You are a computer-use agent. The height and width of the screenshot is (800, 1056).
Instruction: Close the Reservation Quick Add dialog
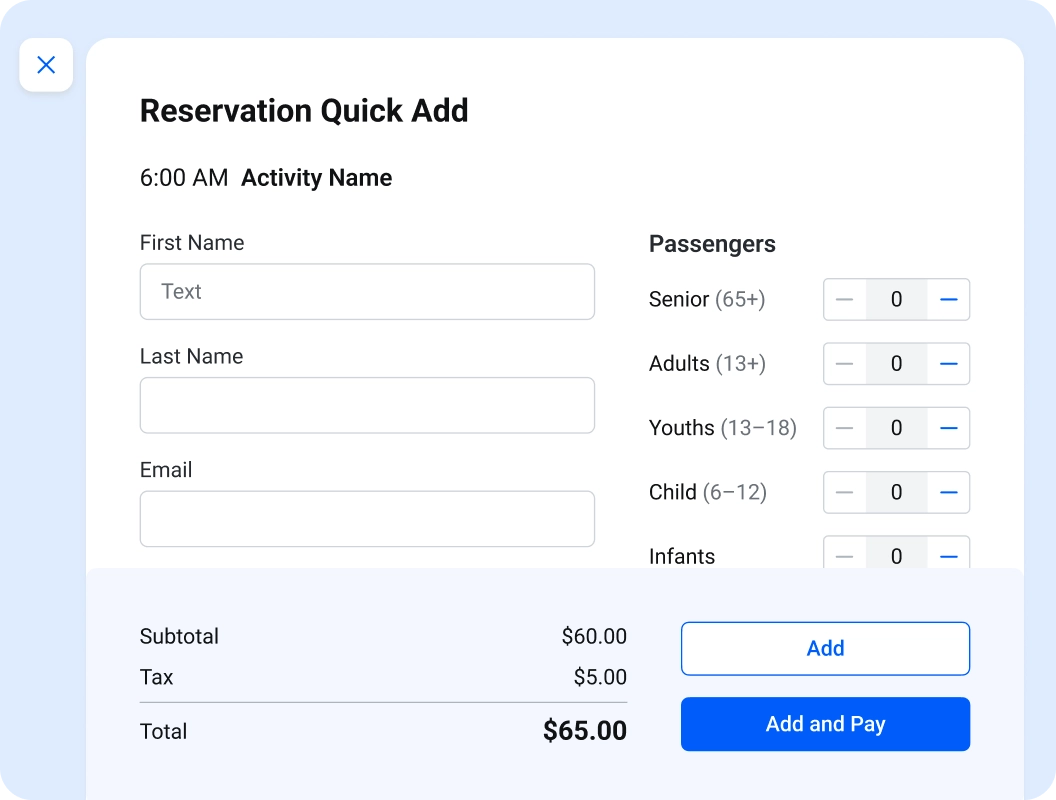[46, 65]
